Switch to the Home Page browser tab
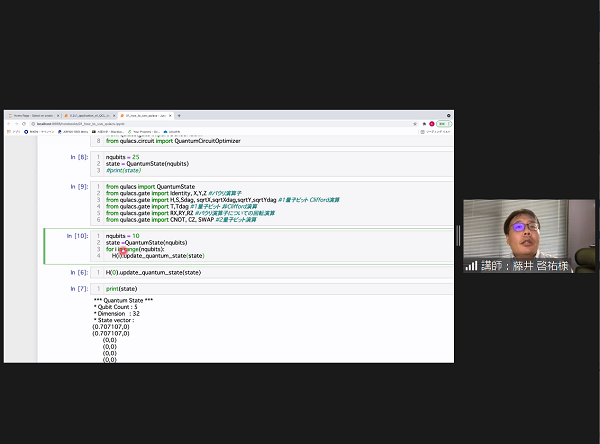Screen dimensions: 600x444 click(x=33, y=116)
